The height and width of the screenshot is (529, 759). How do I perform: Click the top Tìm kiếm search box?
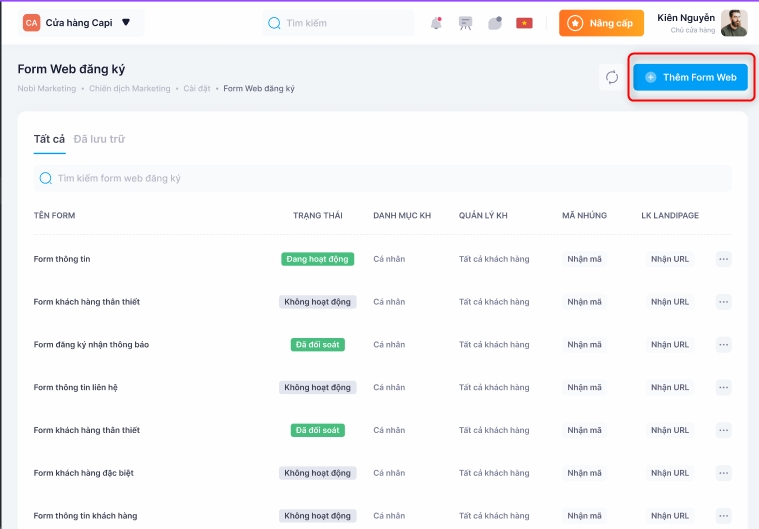[x=340, y=23]
